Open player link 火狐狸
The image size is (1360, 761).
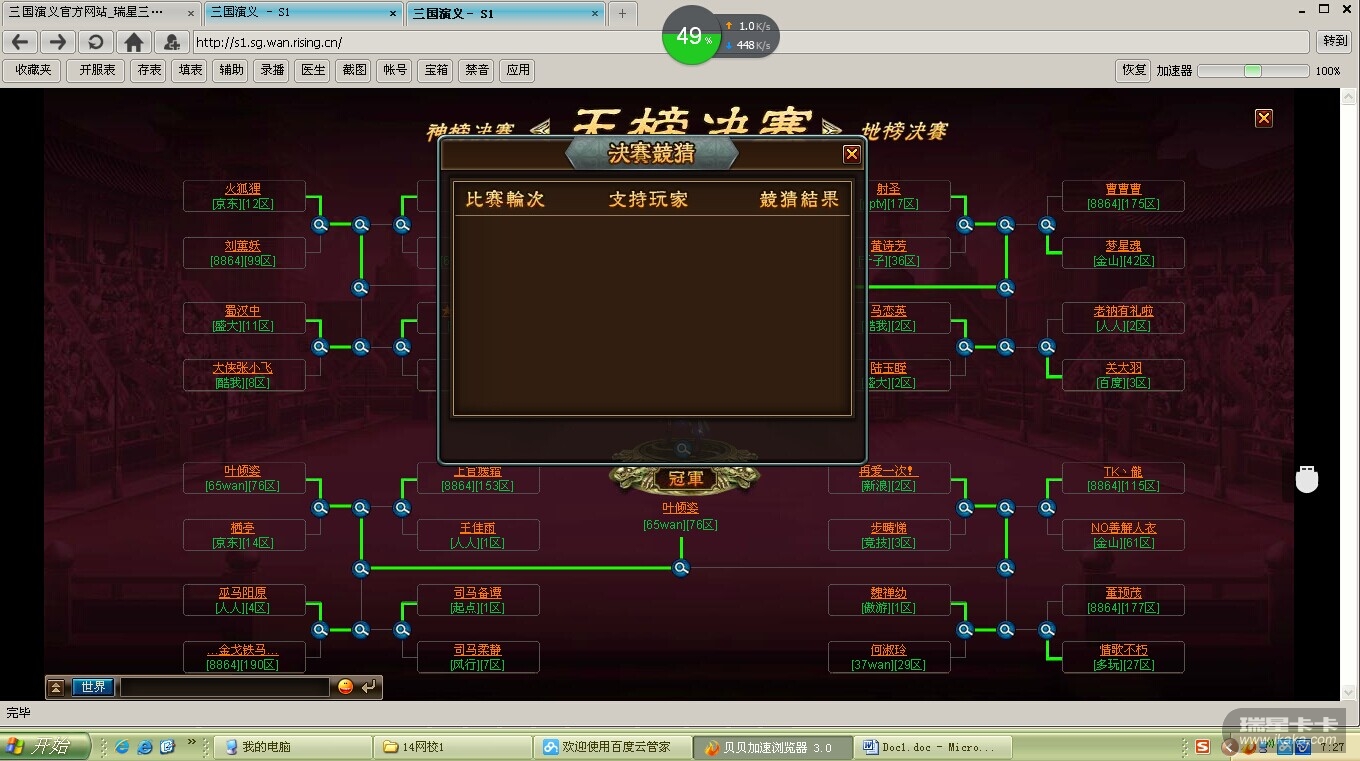point(243,189)
